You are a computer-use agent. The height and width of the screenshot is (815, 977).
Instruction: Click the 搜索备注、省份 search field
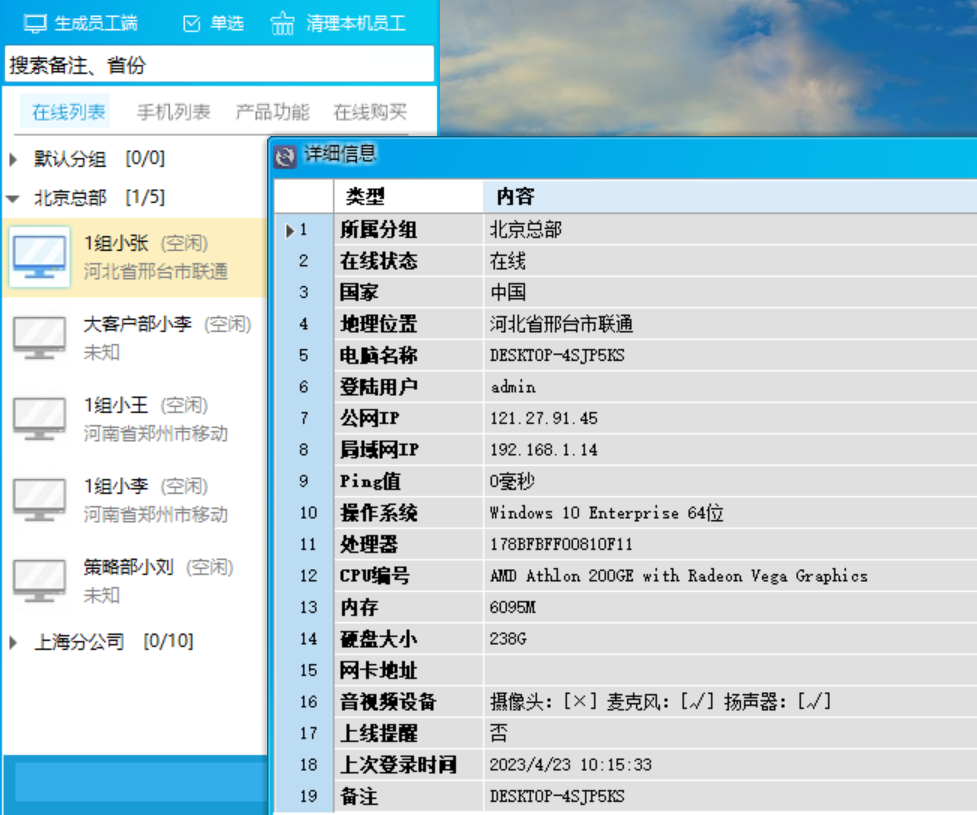point(219,65)
